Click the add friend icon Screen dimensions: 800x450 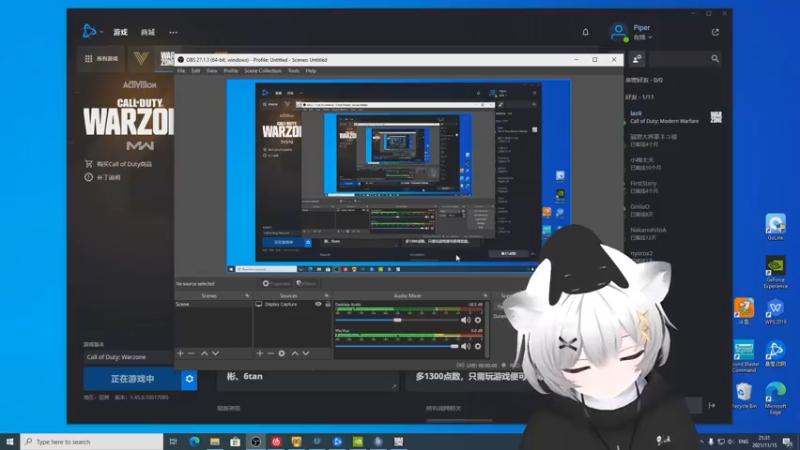(x=637, y=59)
